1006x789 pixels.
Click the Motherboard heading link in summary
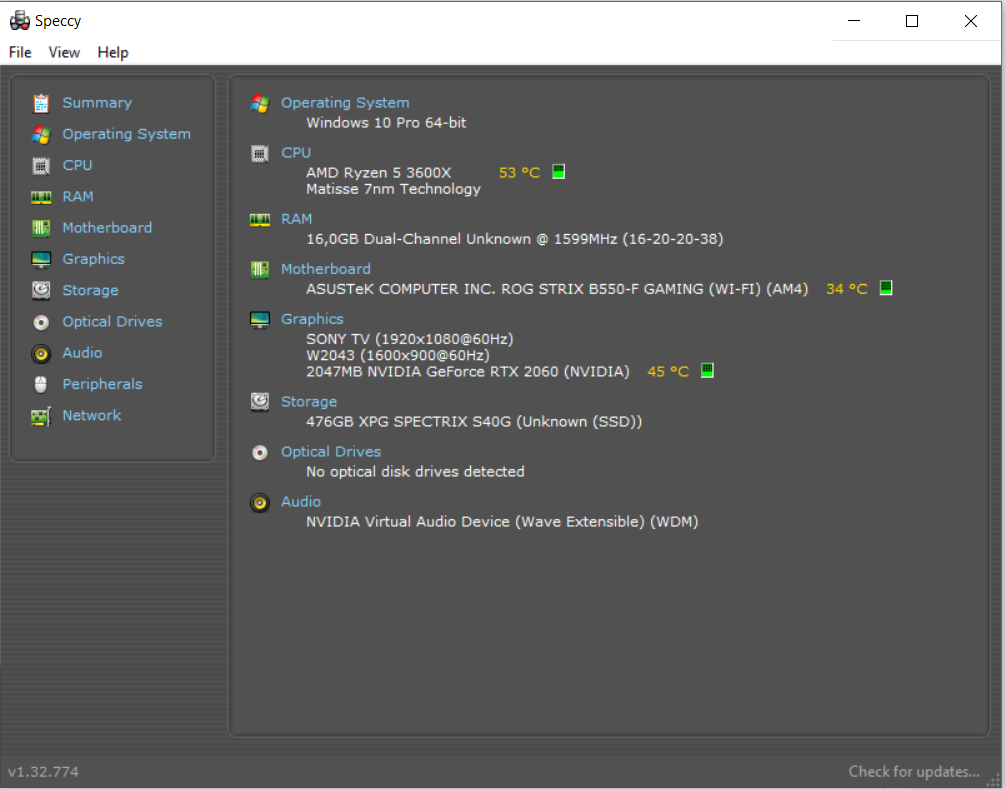tap(326, 269)
